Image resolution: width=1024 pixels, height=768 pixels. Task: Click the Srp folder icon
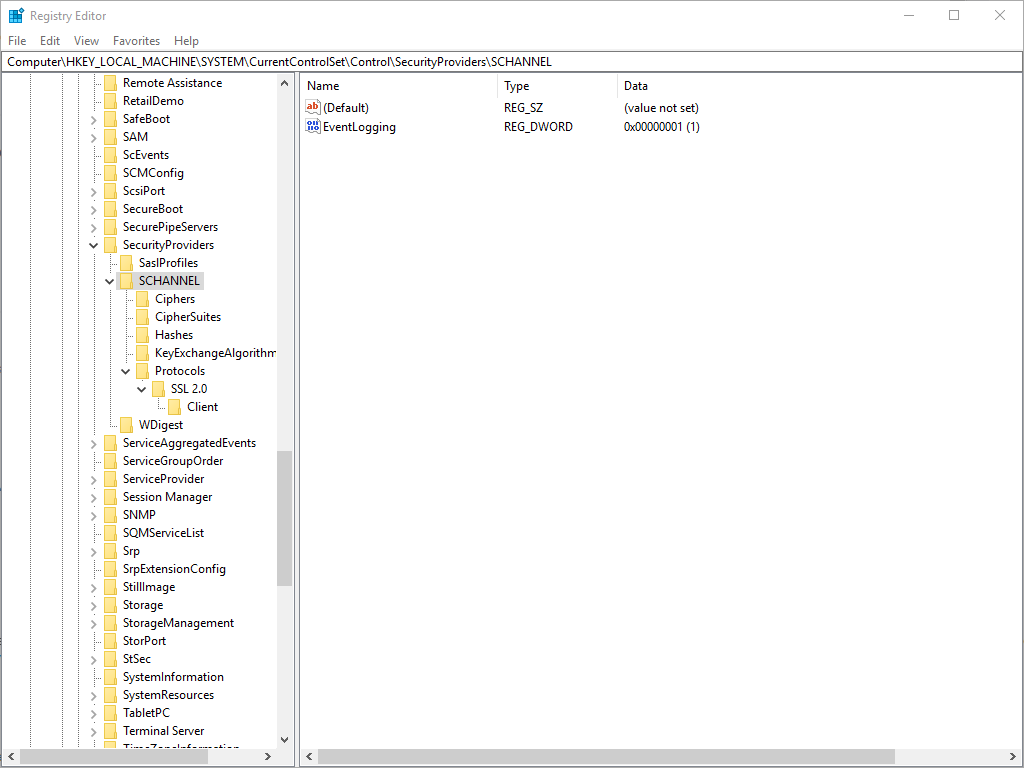[110, 551]
